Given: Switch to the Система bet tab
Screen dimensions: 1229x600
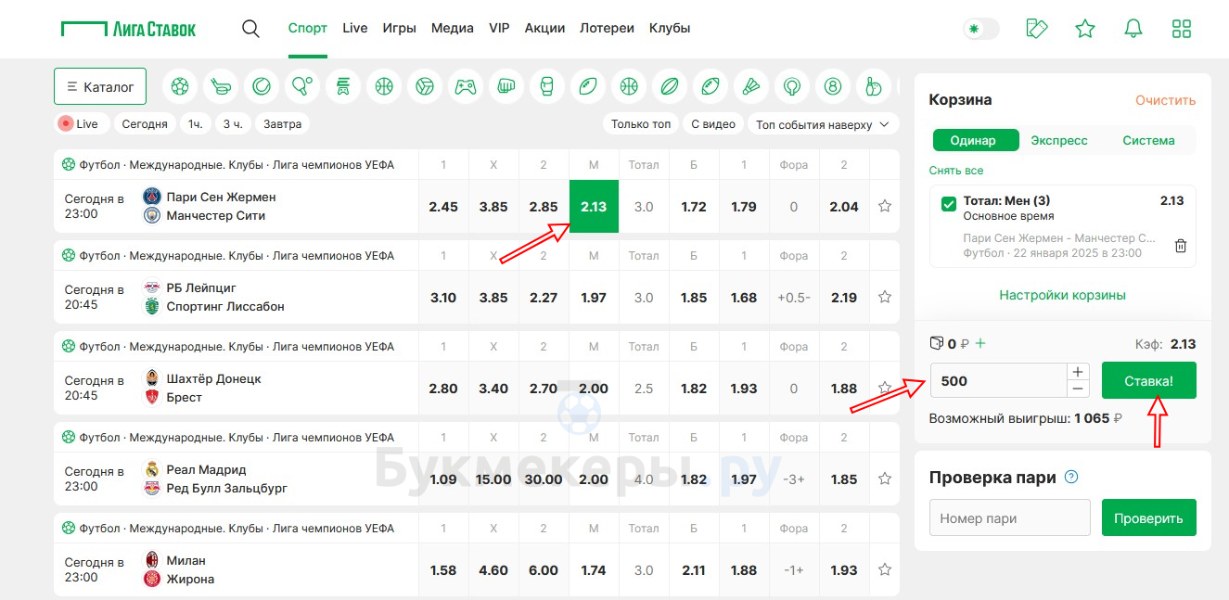Looking at the screenshot, I should click(1148, 140).
